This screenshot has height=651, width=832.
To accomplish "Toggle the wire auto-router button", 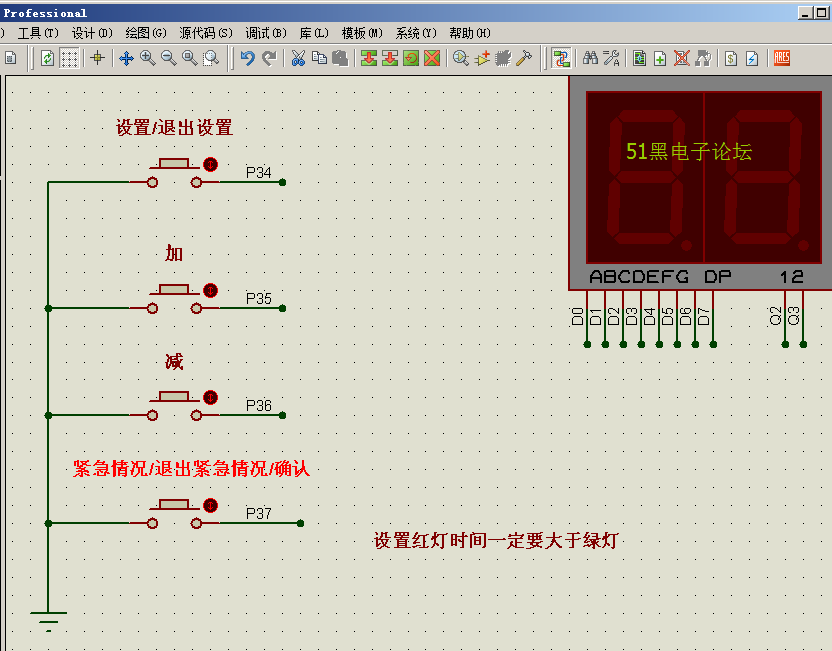I will (x=561, y=58).
